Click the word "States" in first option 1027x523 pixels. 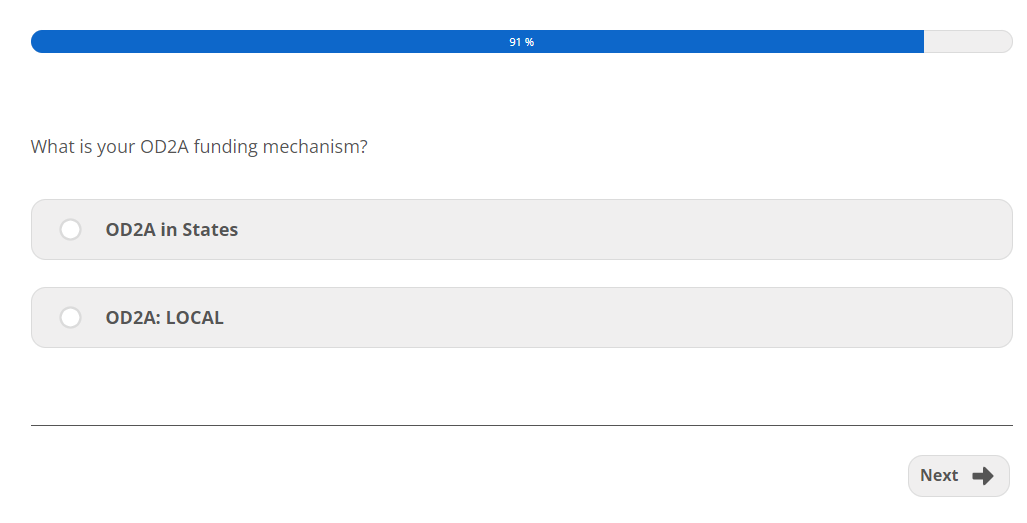[210, 230]
